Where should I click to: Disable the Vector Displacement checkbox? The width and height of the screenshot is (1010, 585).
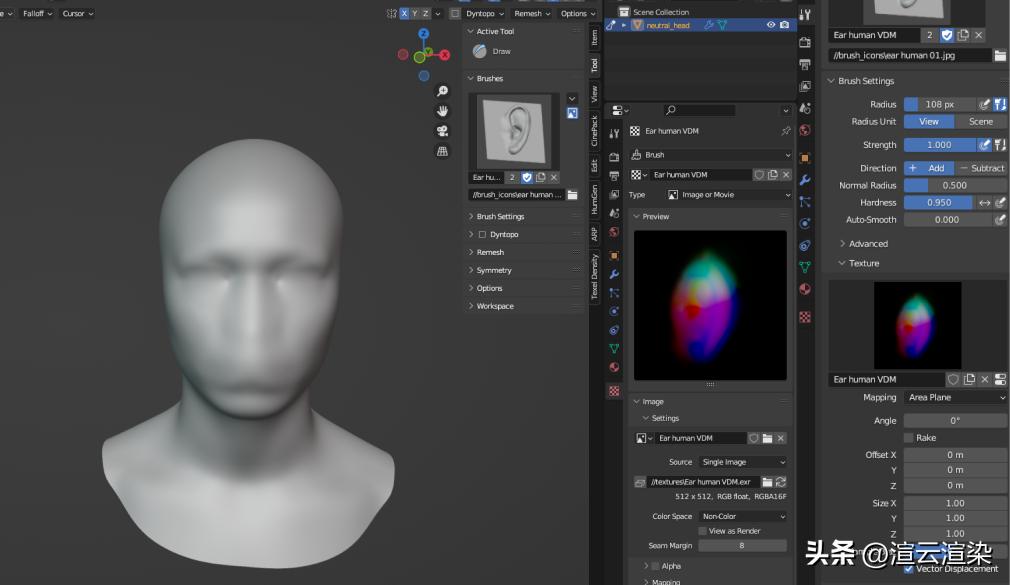point(908,568)
